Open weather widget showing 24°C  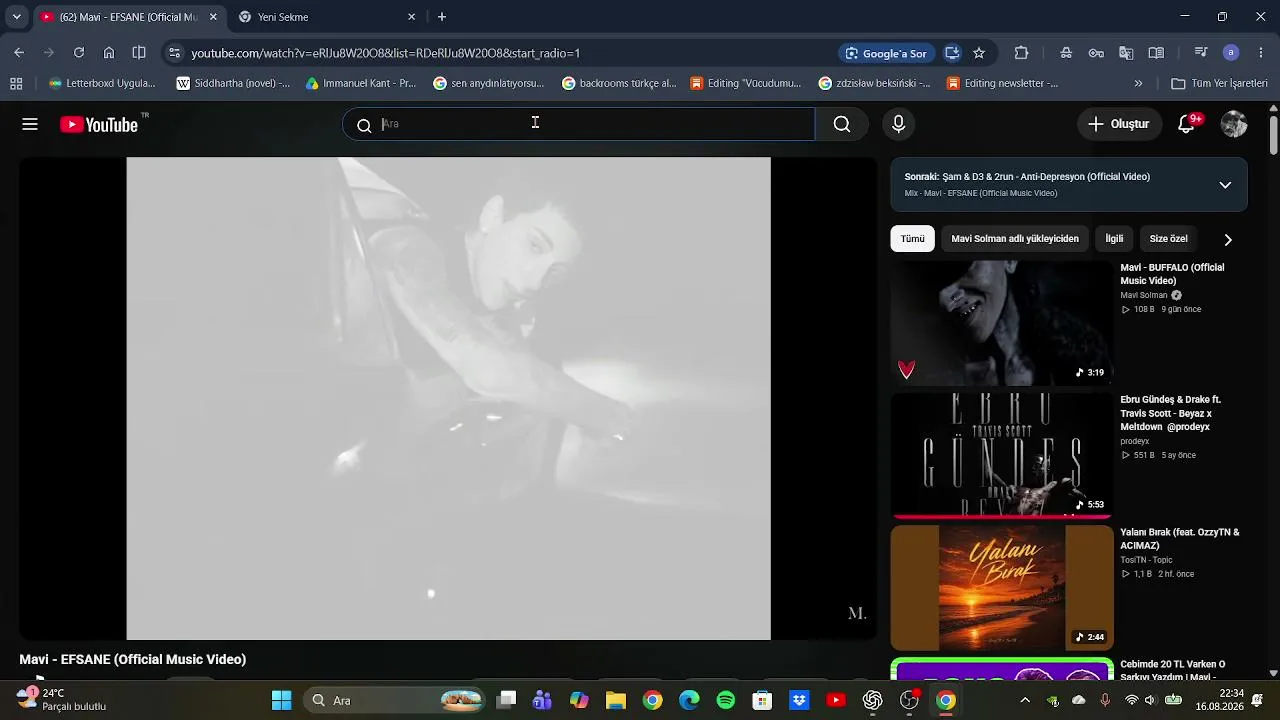[62, 699]
